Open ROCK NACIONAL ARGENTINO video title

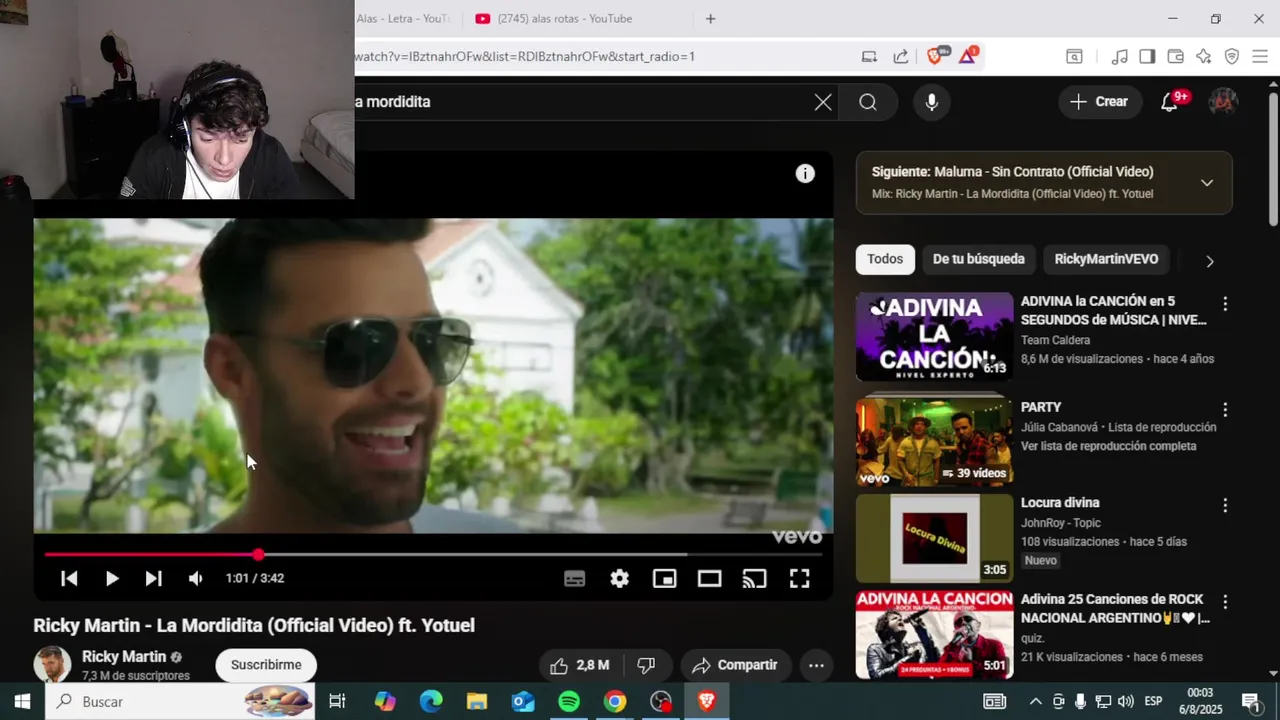[1115, 609]
